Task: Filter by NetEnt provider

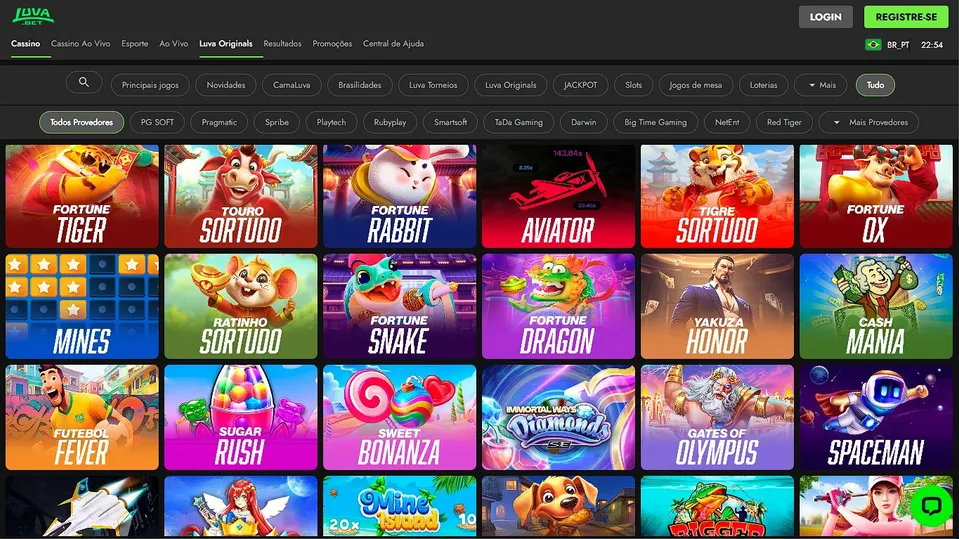Action: click(x=727, y=122)
